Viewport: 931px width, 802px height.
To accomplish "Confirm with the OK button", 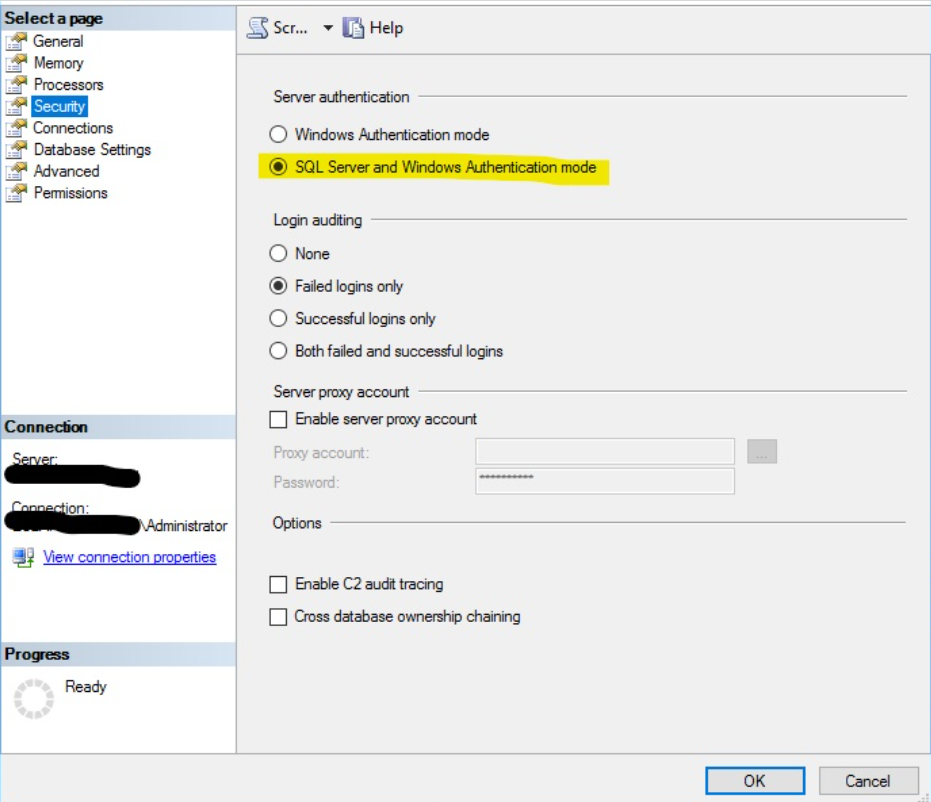I will click(x=755, y=781).
